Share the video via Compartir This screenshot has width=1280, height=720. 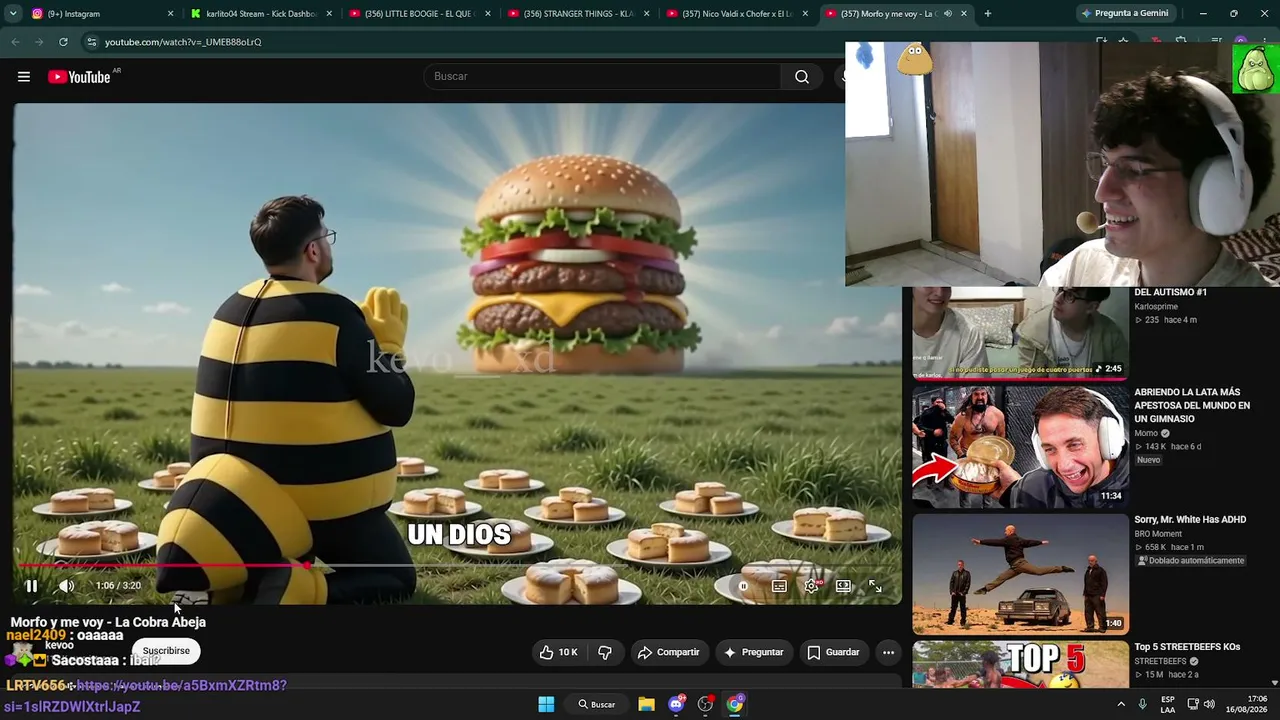click(668, 652)
